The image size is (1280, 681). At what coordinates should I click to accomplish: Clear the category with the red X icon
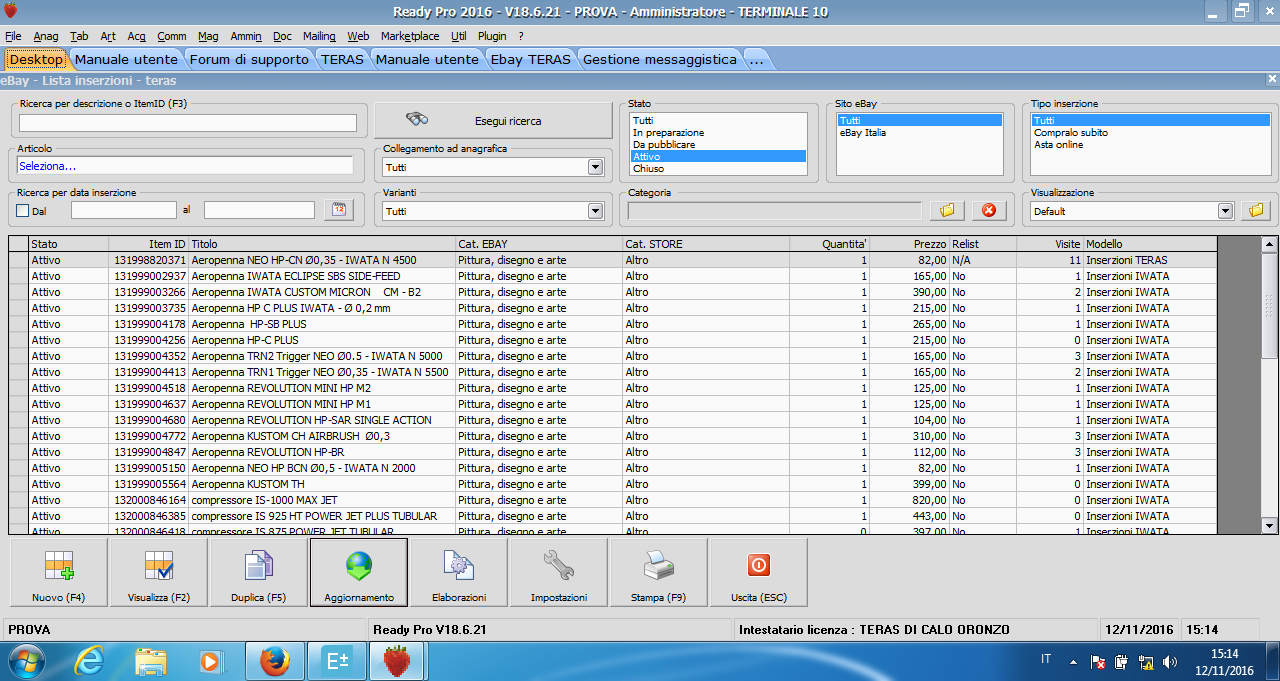[x=989, y=210]
